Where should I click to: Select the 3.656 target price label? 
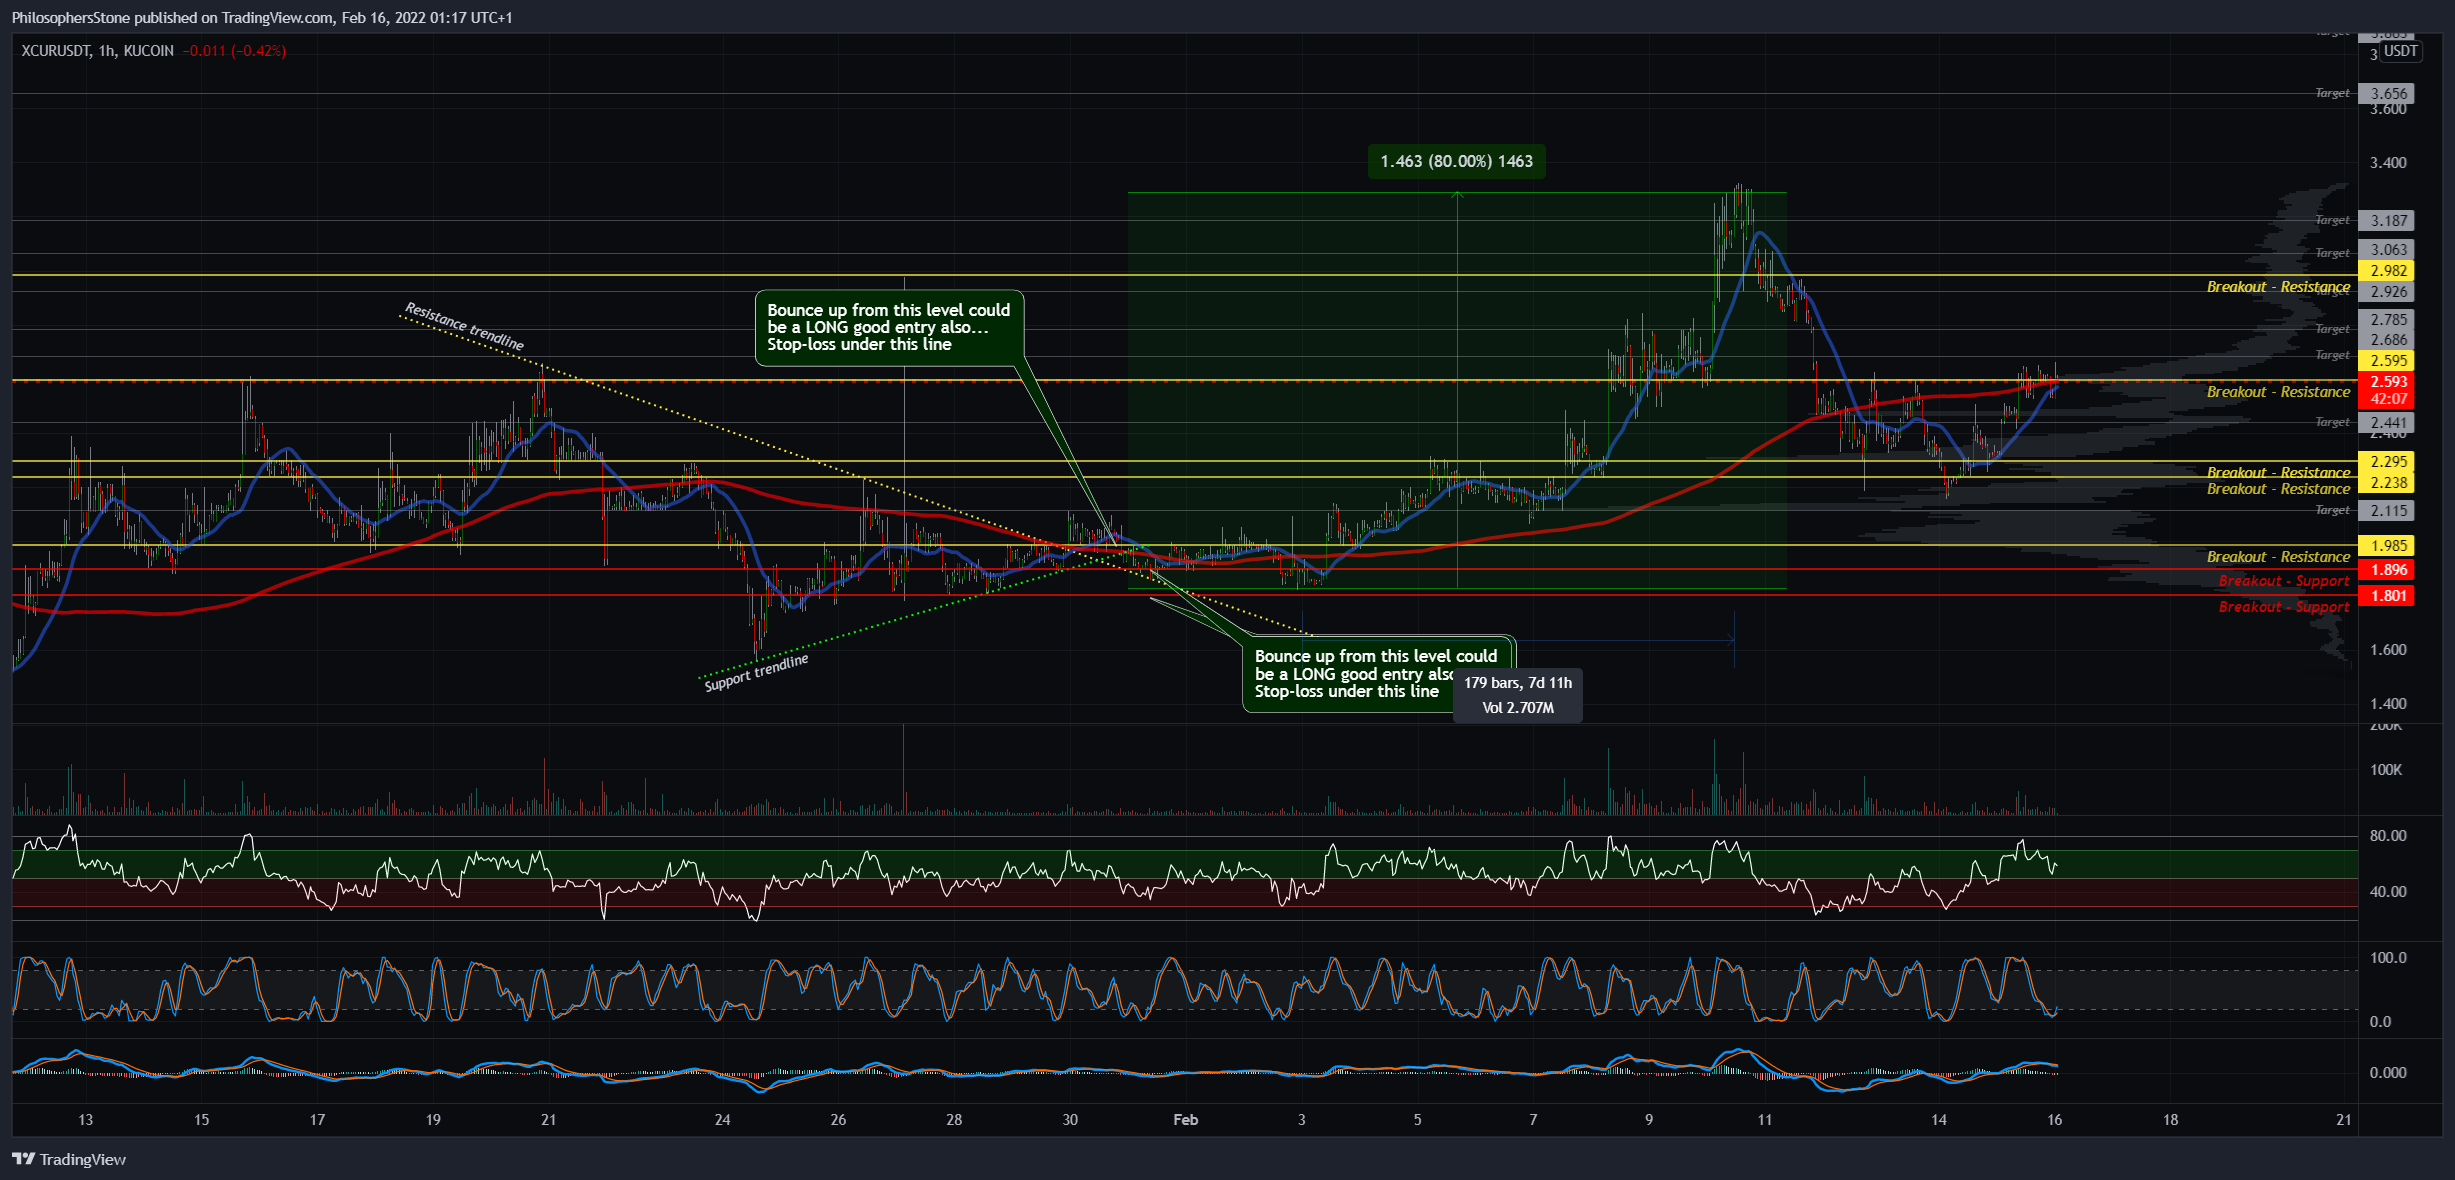click(x=2386, y=94)
